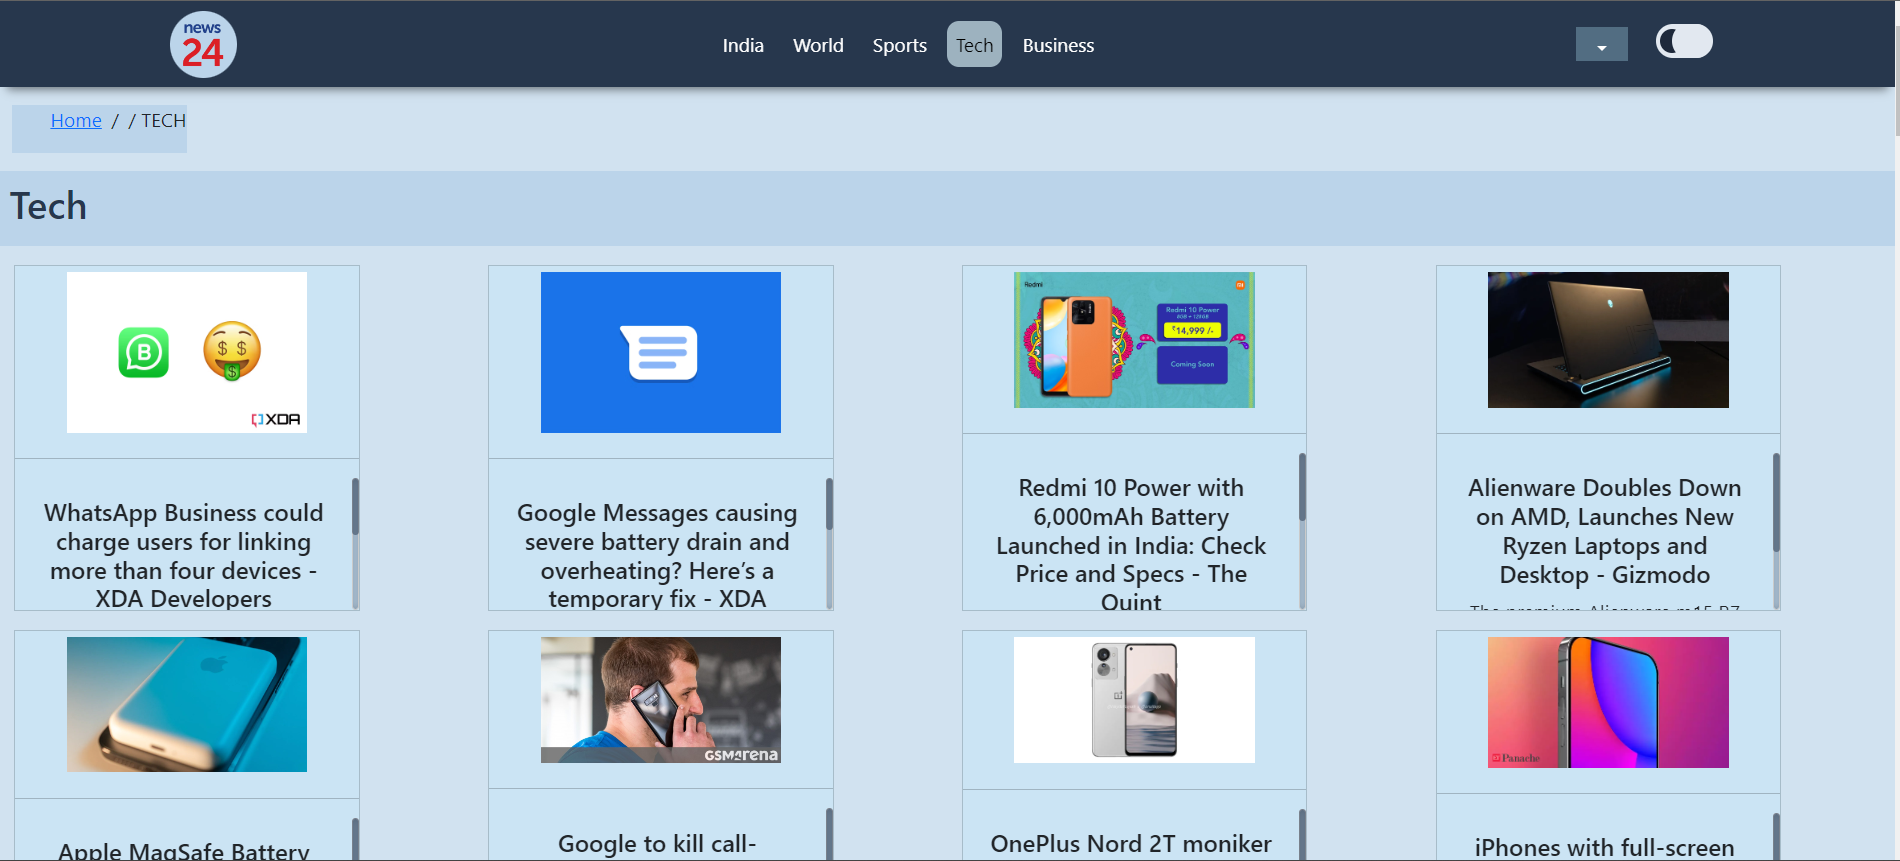The height and width of the screenshot is (861, 1900).
Task: Read Alienware Doubles Down on AMD headline
Action: pos(1605,531)
